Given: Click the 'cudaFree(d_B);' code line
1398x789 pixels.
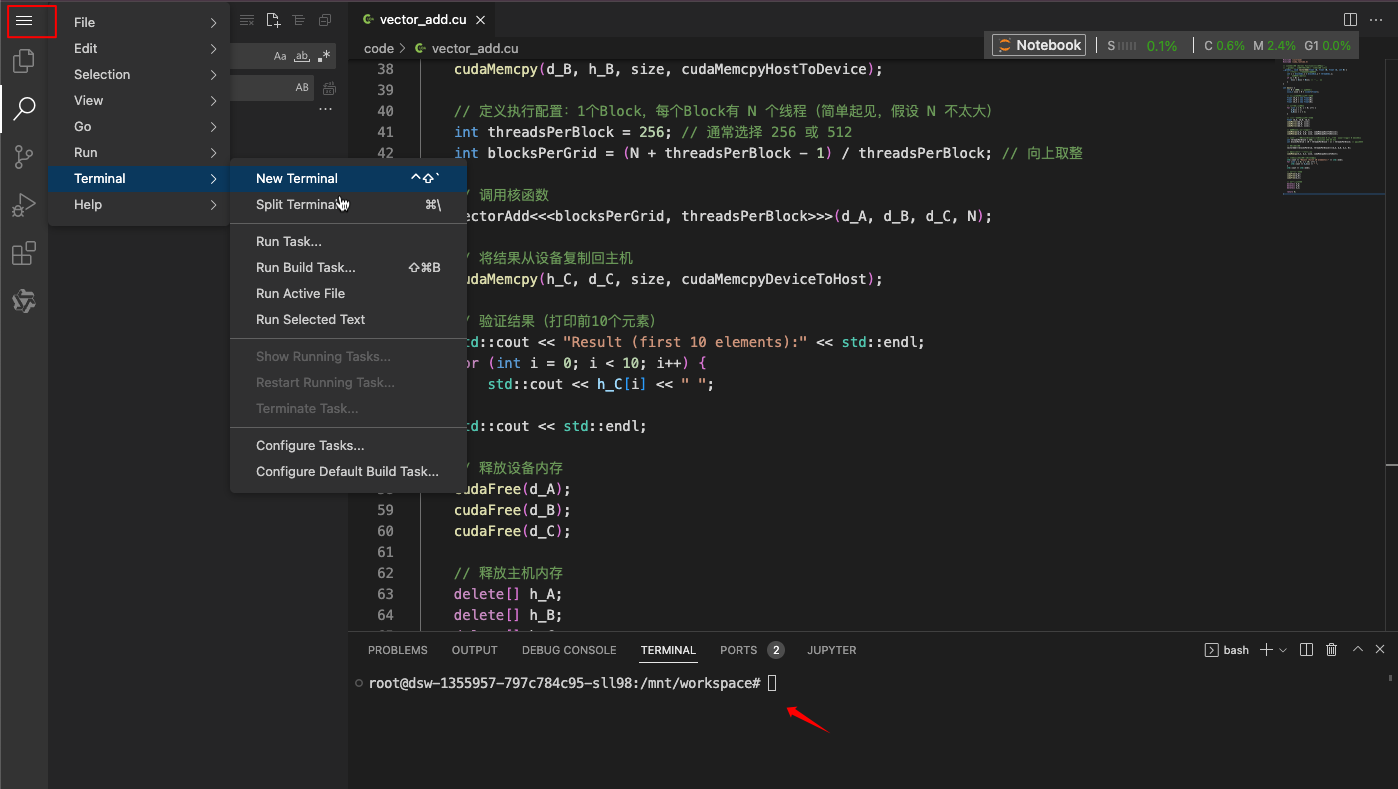Looking at the screenshot, I should (x=512, y=510).
